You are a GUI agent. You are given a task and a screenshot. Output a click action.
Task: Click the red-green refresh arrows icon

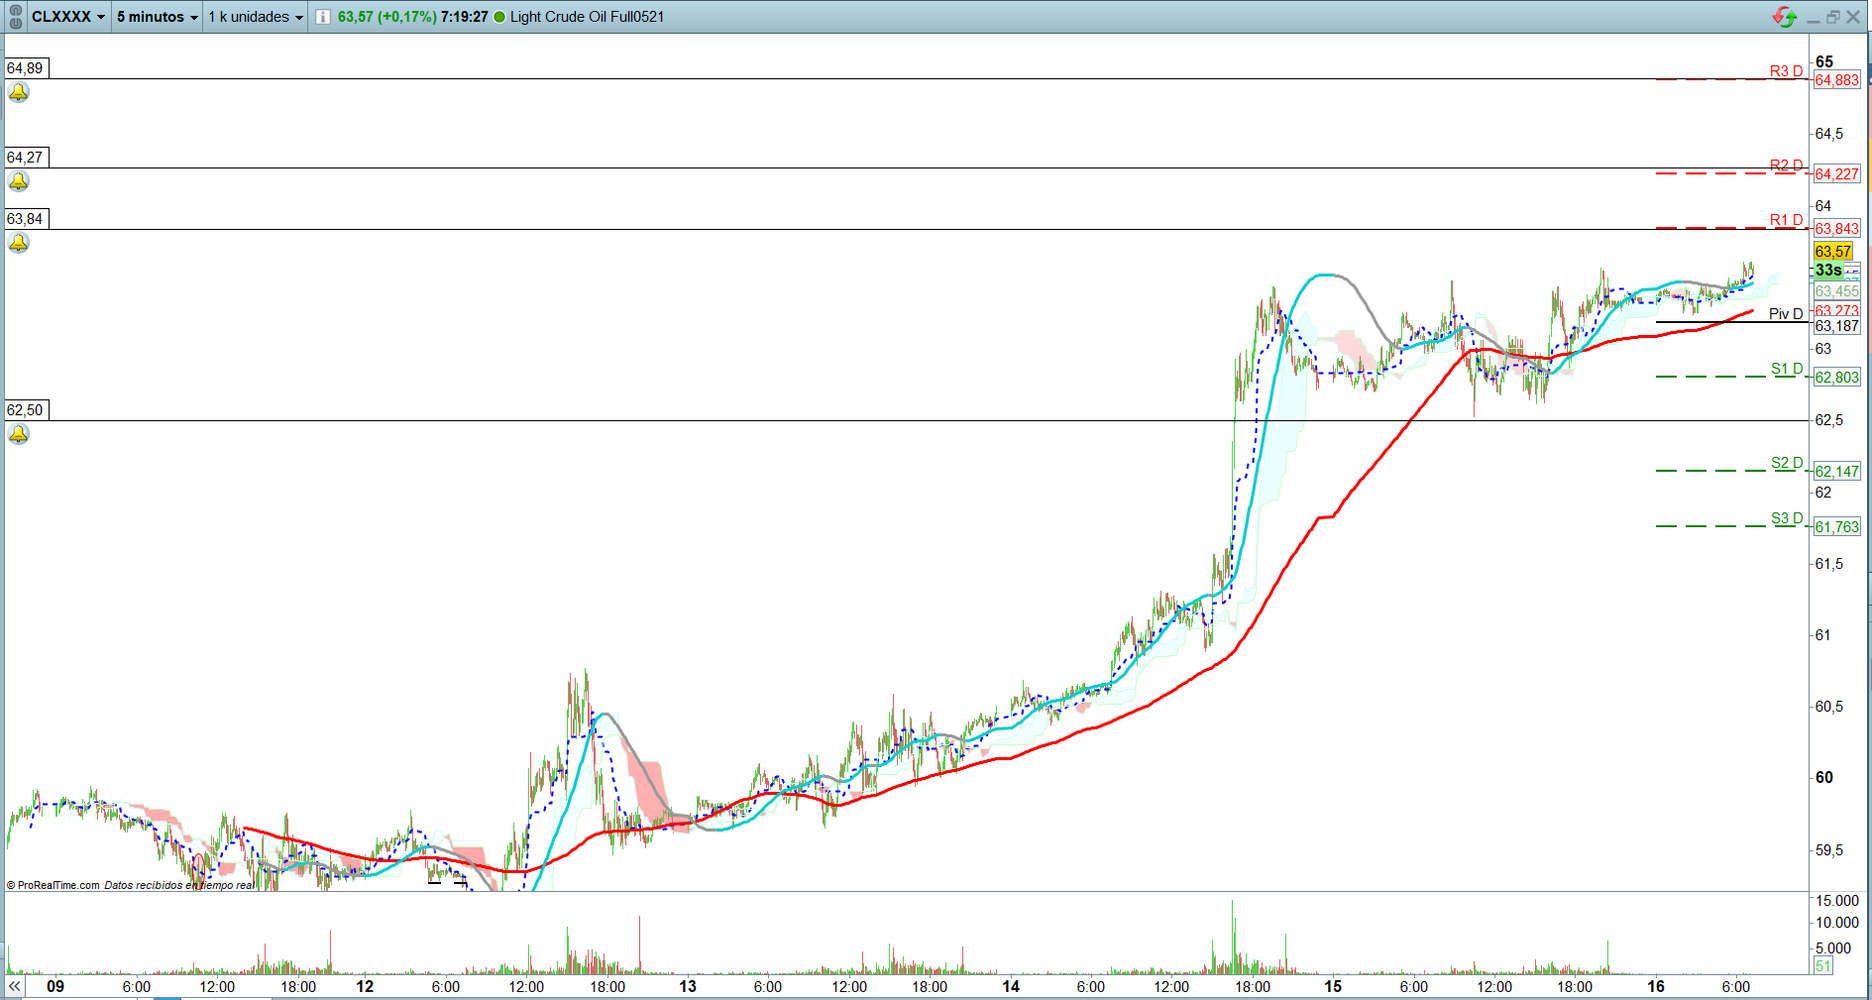click(1784, 17)
